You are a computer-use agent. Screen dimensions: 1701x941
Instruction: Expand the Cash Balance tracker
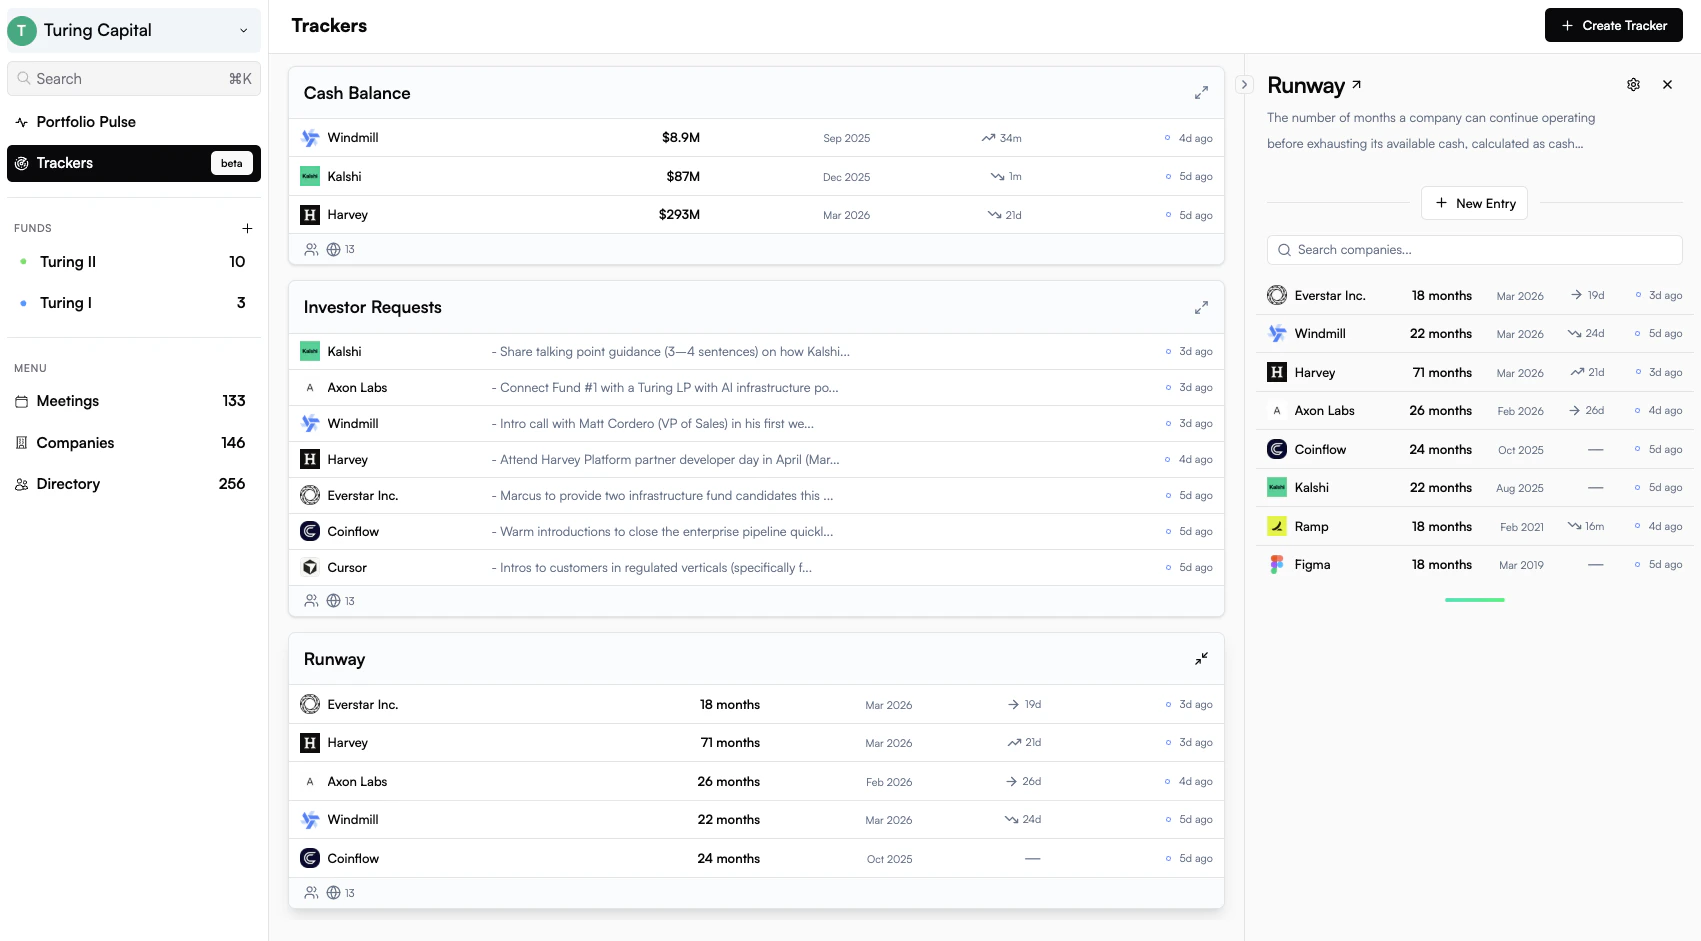click(1201, 93)
